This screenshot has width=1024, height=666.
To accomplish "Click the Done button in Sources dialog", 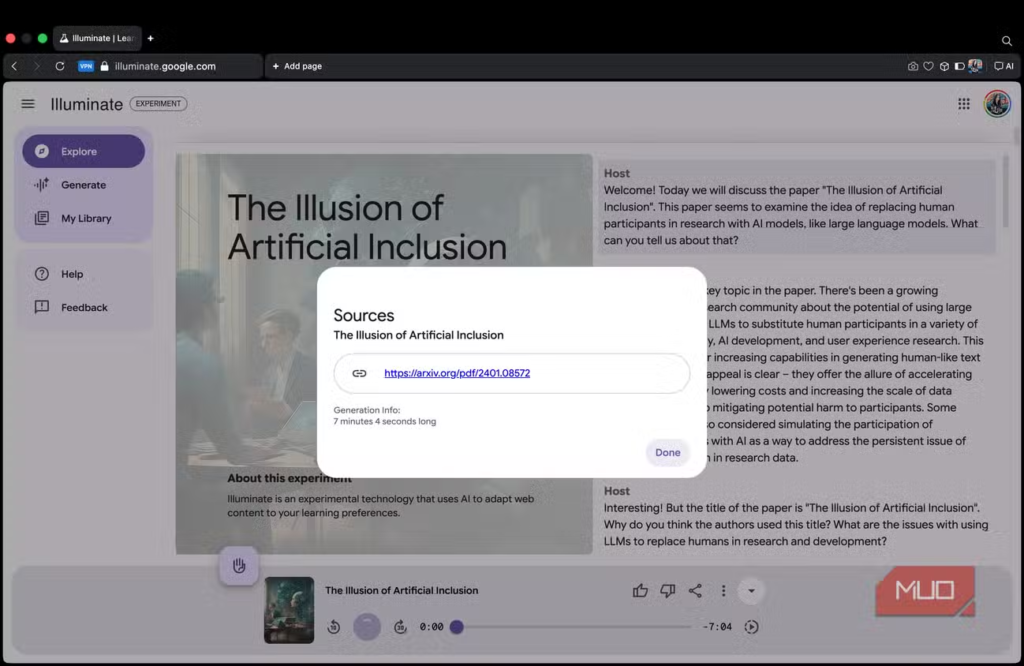I will (x=667, y=452).
